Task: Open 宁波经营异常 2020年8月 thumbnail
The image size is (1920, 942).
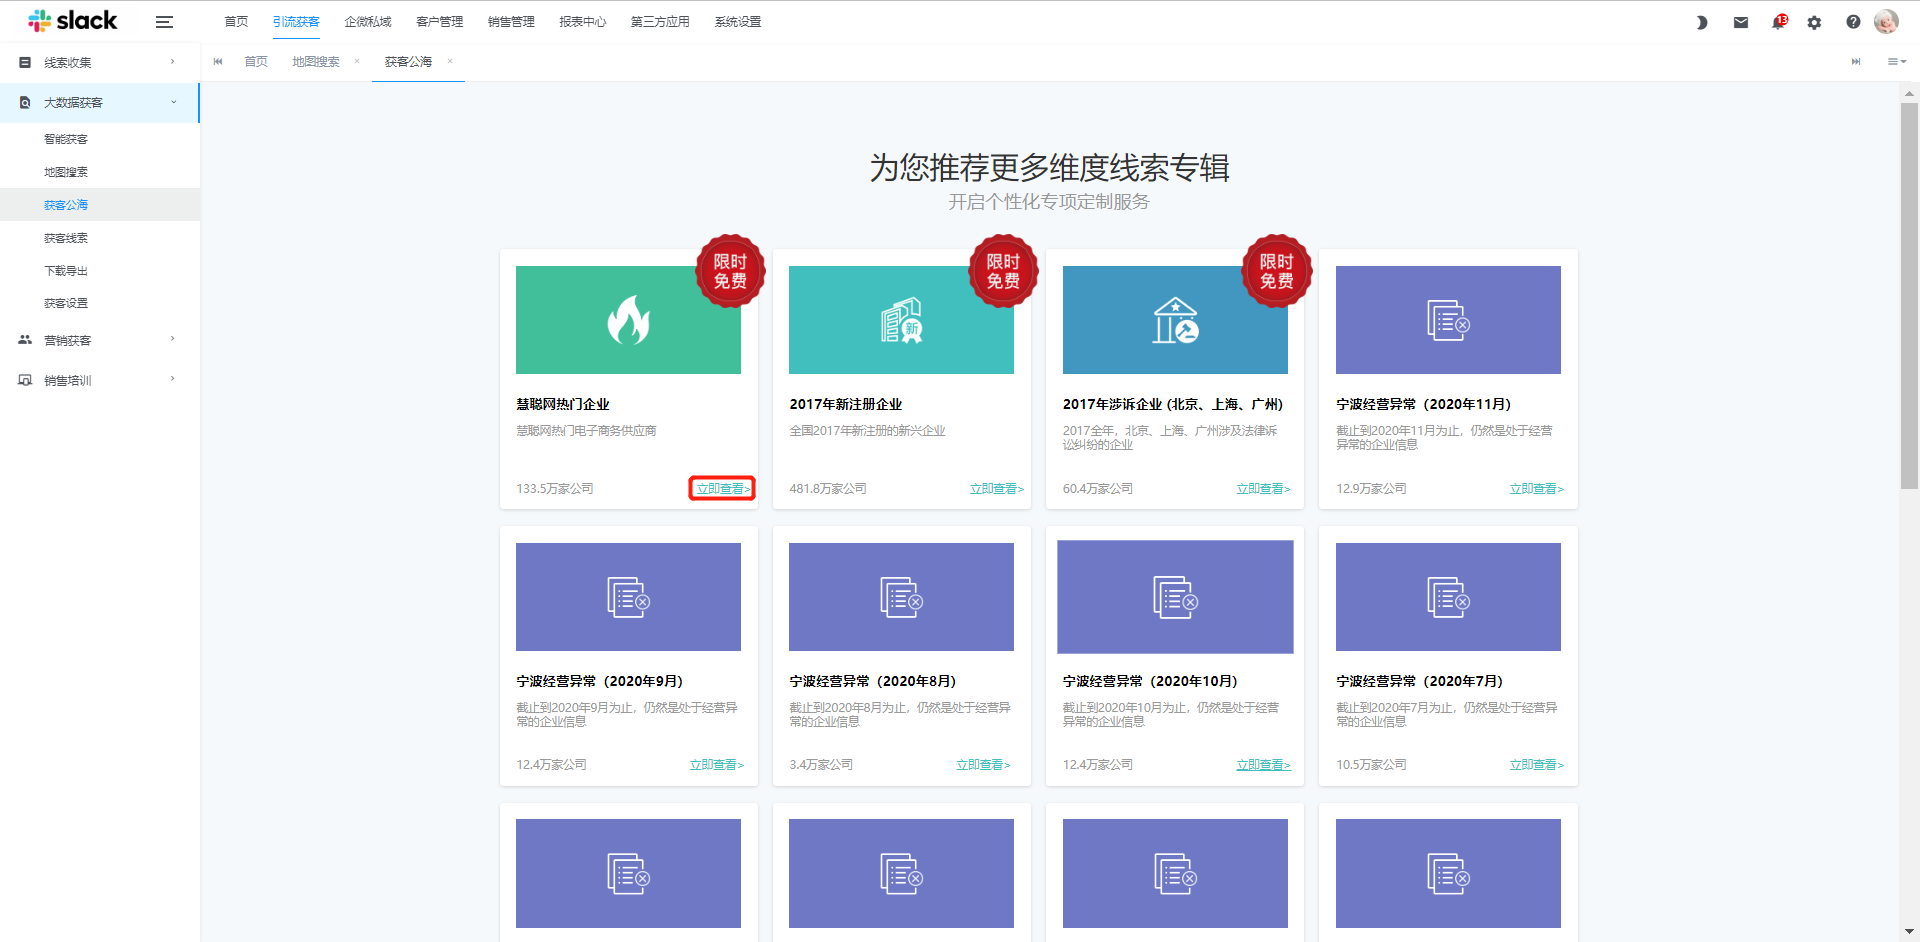Action: tap(901, 597)
